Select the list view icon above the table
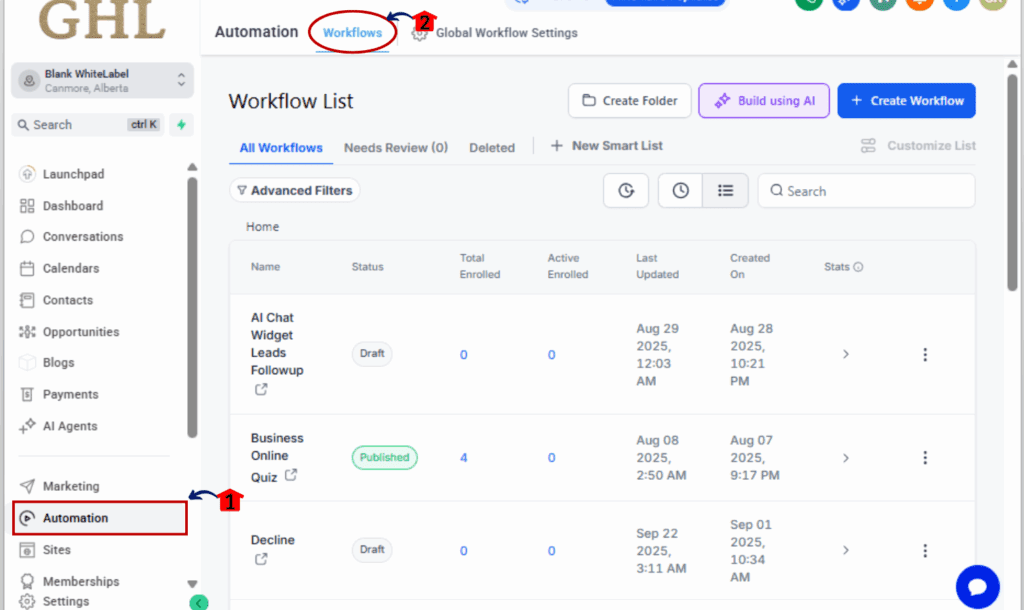 [725, 190]
